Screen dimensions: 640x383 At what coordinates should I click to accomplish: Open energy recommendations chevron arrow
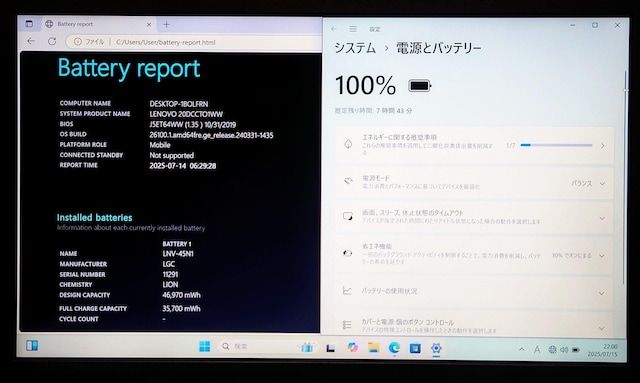pos(603,146)
